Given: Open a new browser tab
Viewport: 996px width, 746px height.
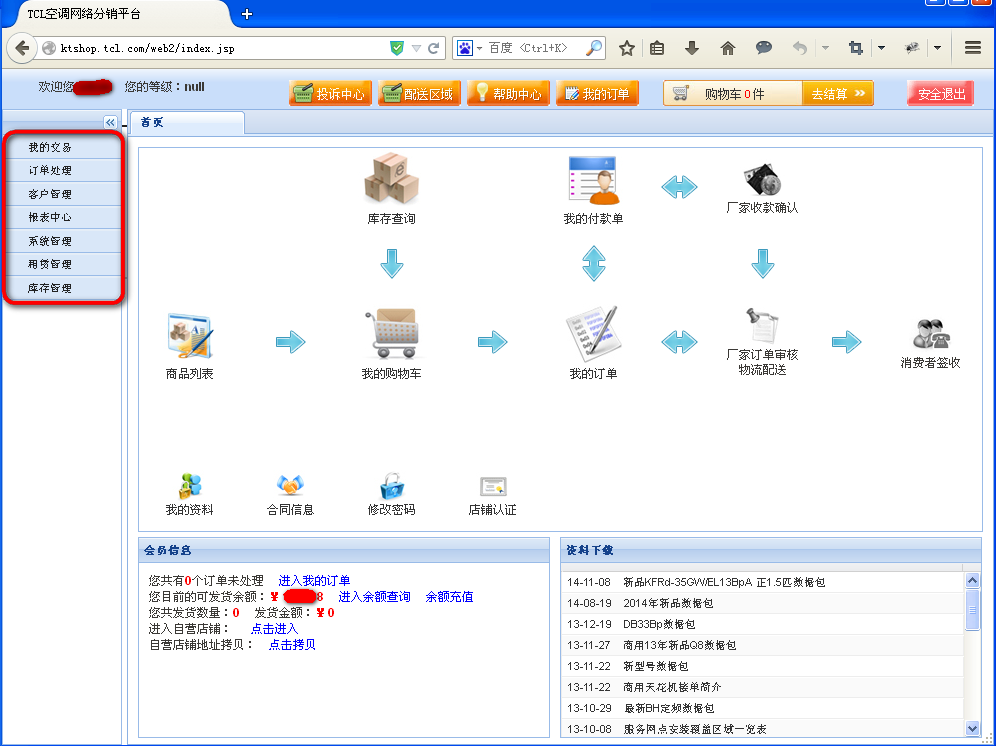Looking at the screenshot, I should [247, 14].
